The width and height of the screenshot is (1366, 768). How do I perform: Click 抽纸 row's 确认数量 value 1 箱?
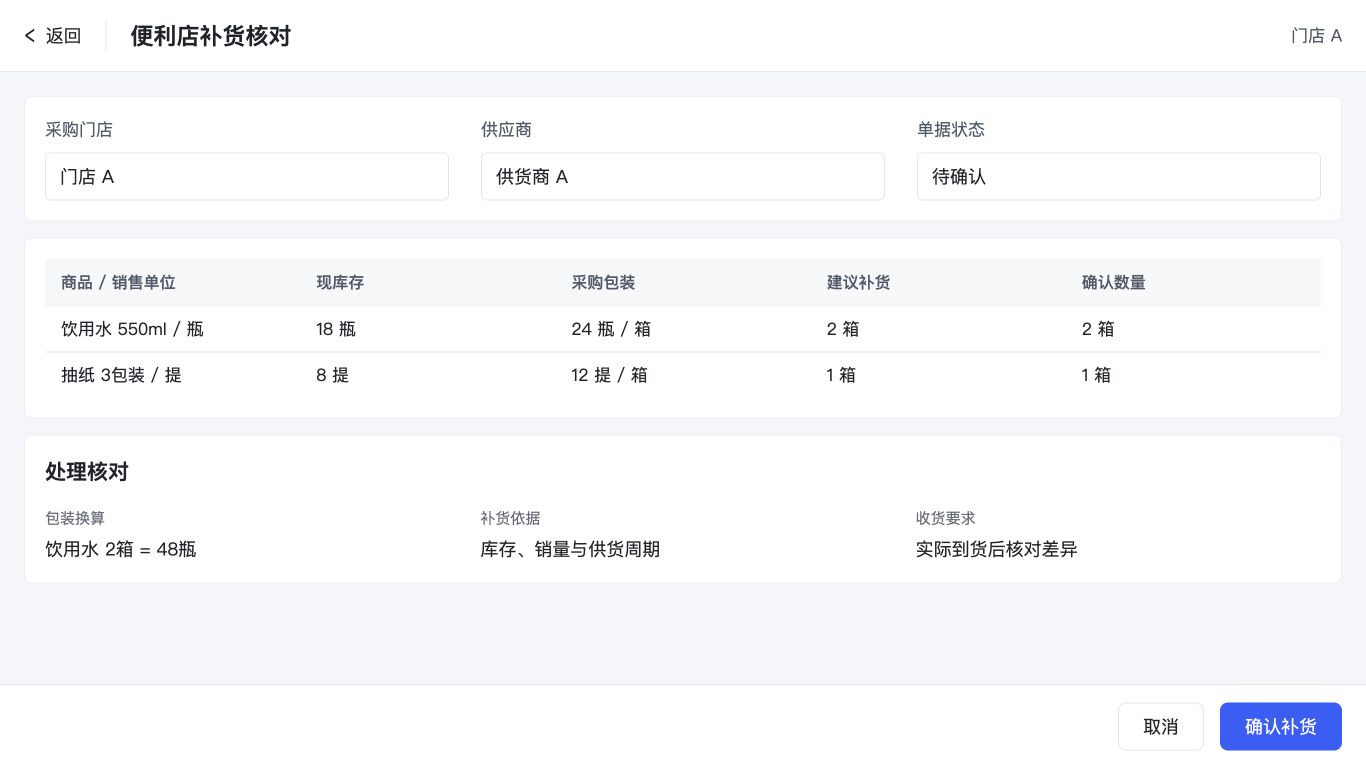click(x=1096, y=375)
